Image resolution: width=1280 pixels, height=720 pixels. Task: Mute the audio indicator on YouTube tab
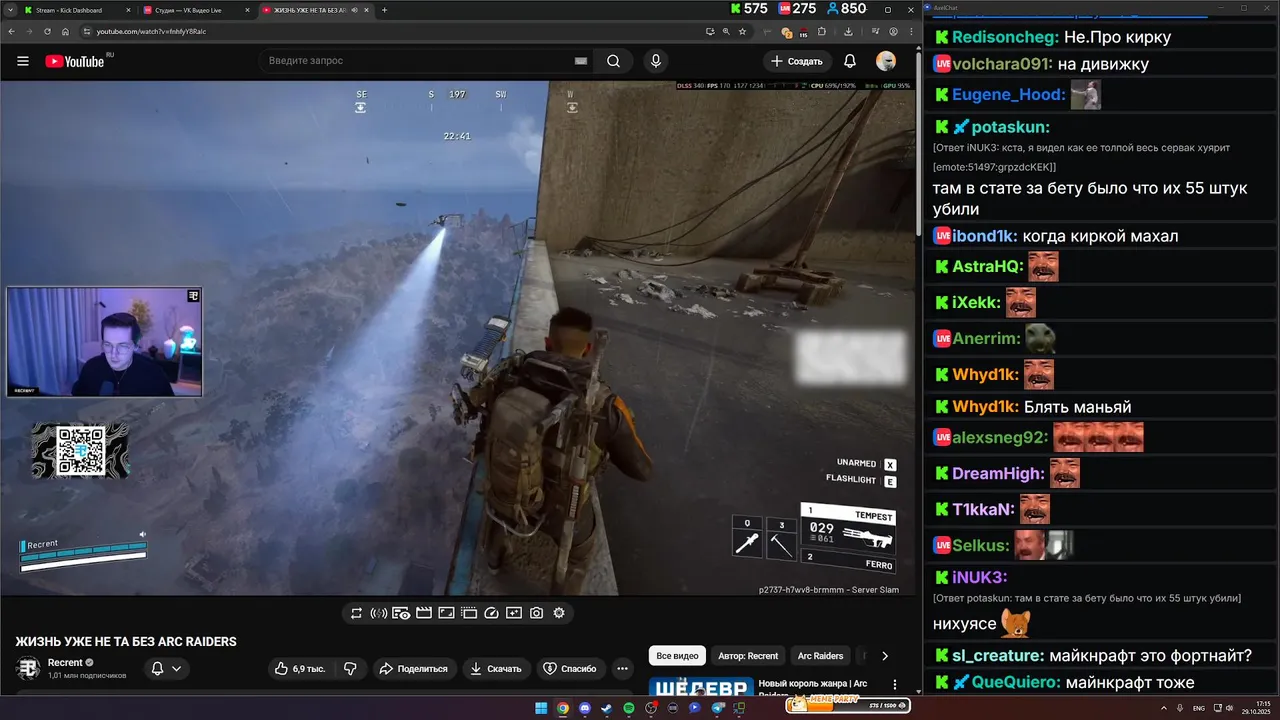[x=353, y=10]
